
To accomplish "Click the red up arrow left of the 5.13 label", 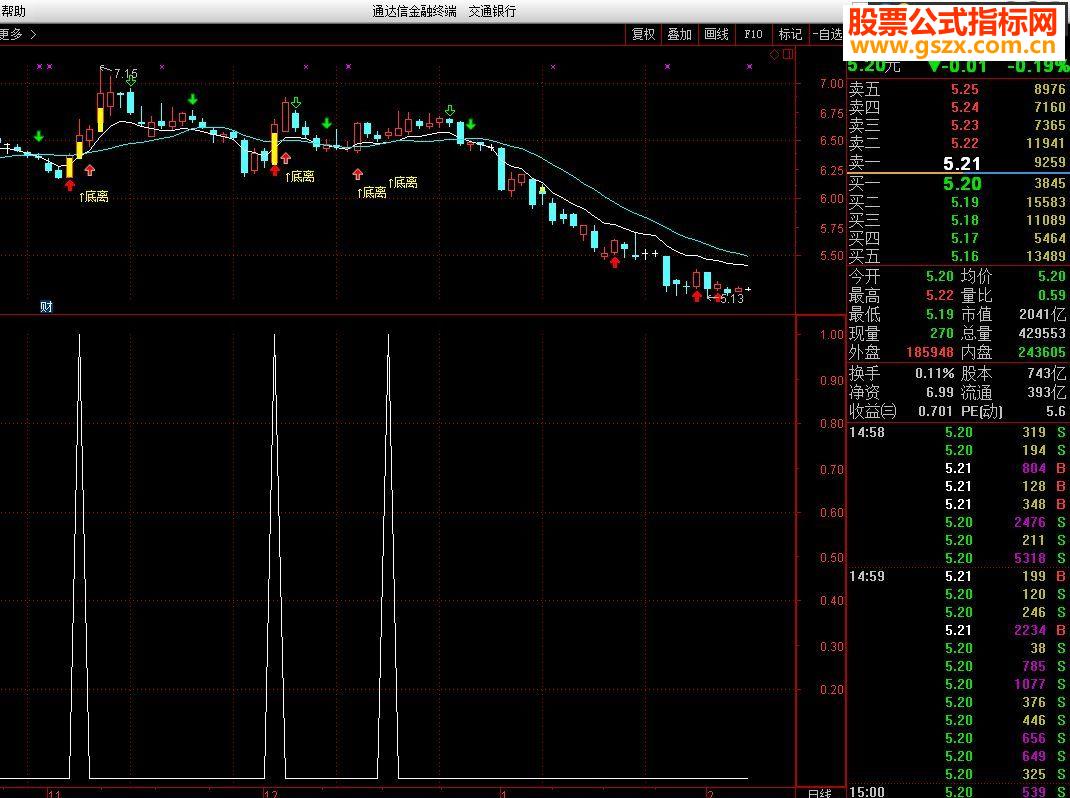I will coord(696,296).
